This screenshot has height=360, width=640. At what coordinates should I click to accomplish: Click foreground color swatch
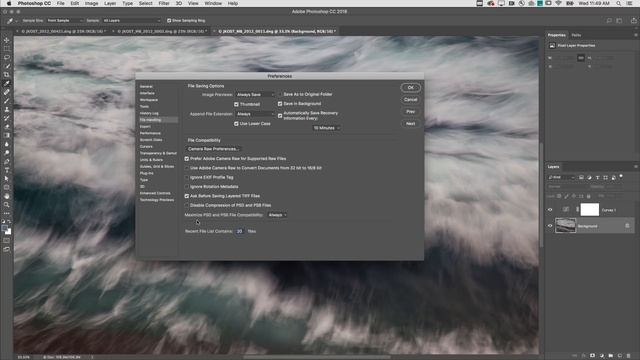click(4, 229)
